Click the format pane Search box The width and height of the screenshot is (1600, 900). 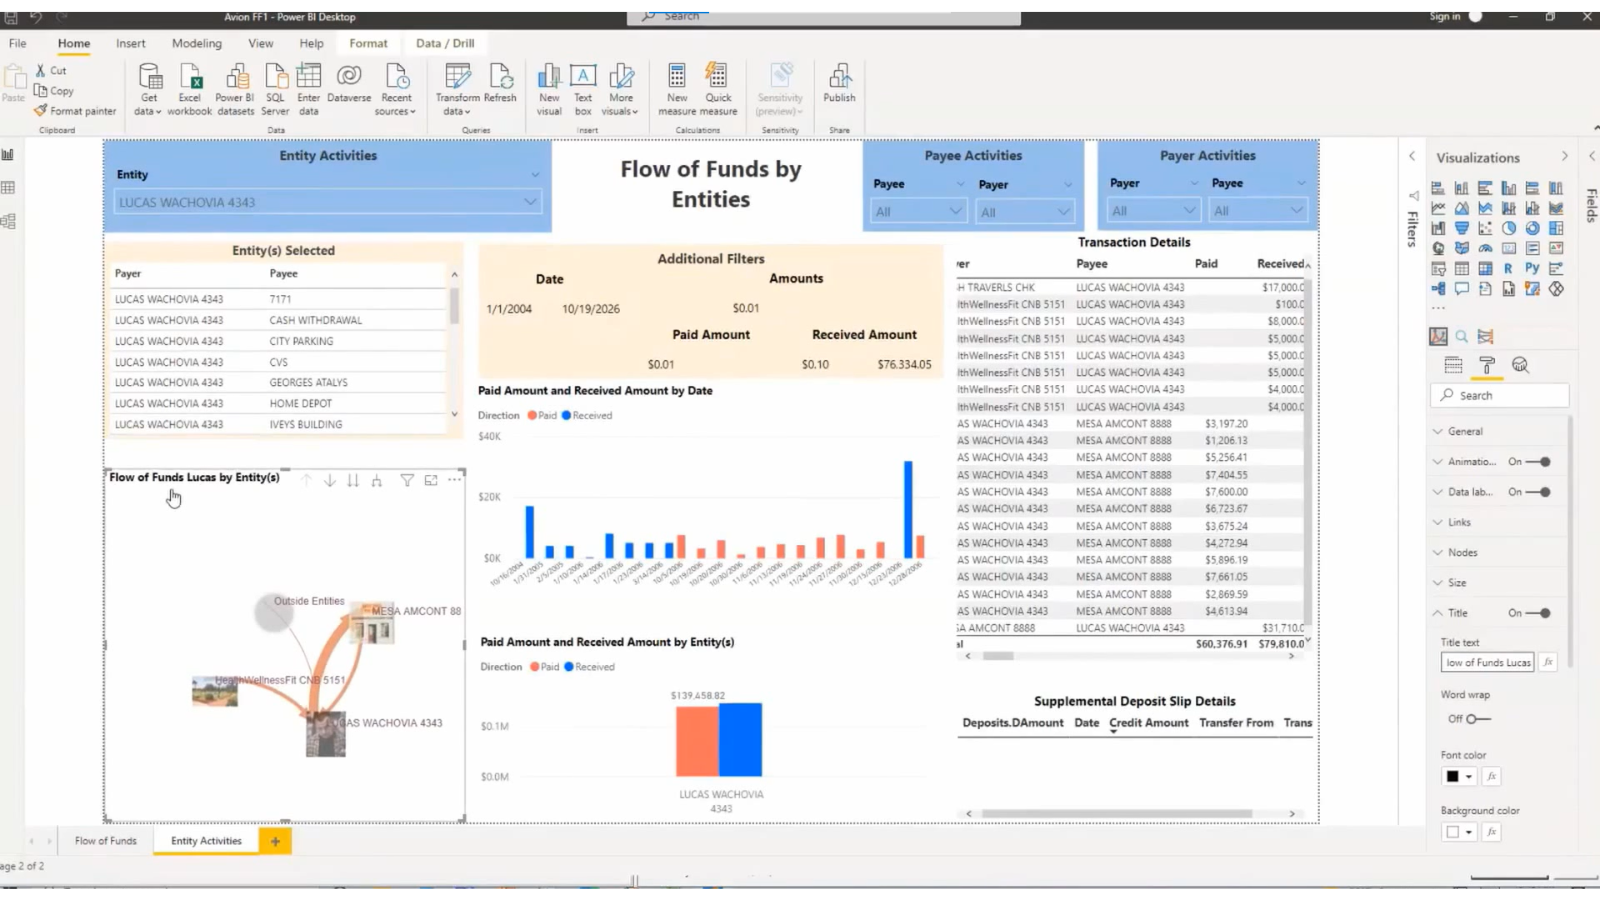[1499, 396]
